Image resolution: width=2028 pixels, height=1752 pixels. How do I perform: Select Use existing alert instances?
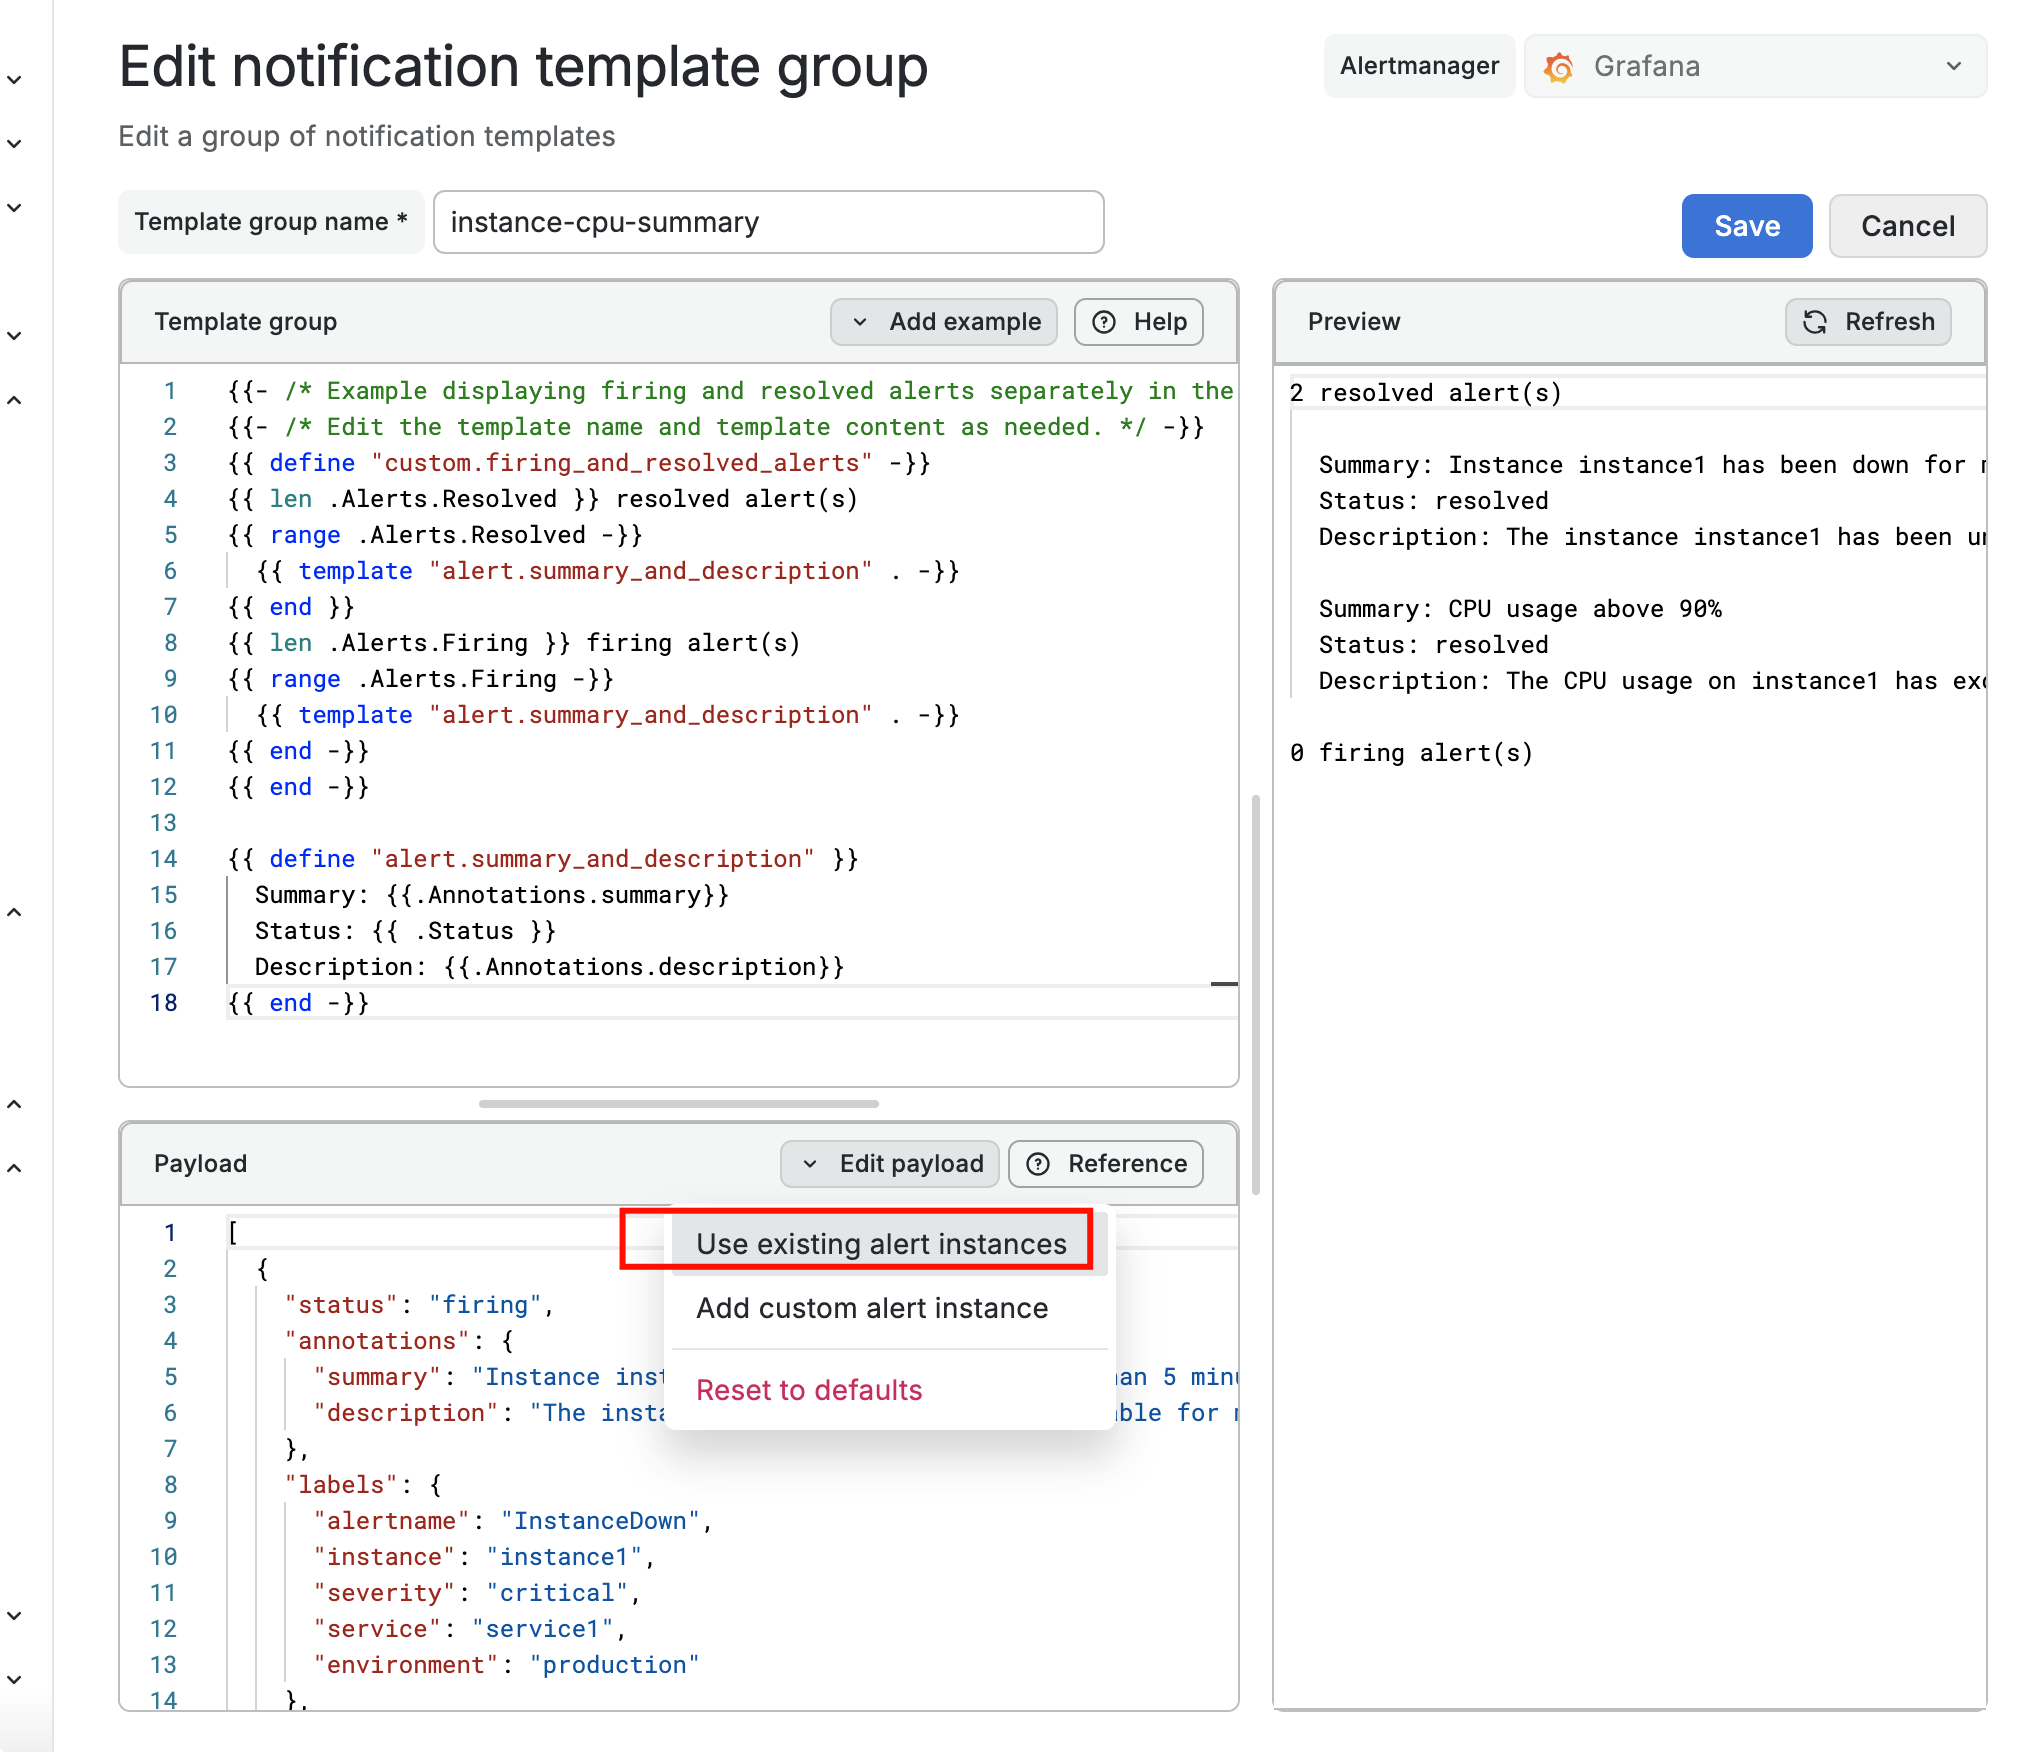881,1244
